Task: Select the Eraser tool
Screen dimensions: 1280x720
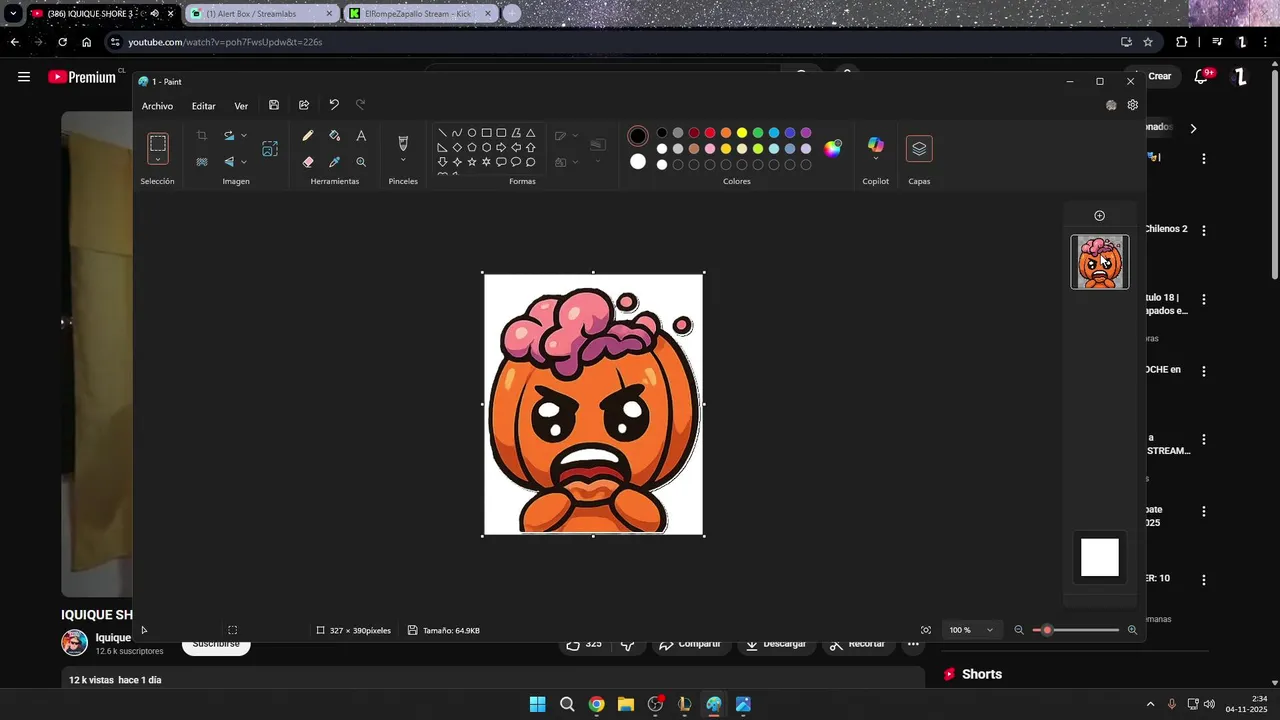Action: point(308,162)
